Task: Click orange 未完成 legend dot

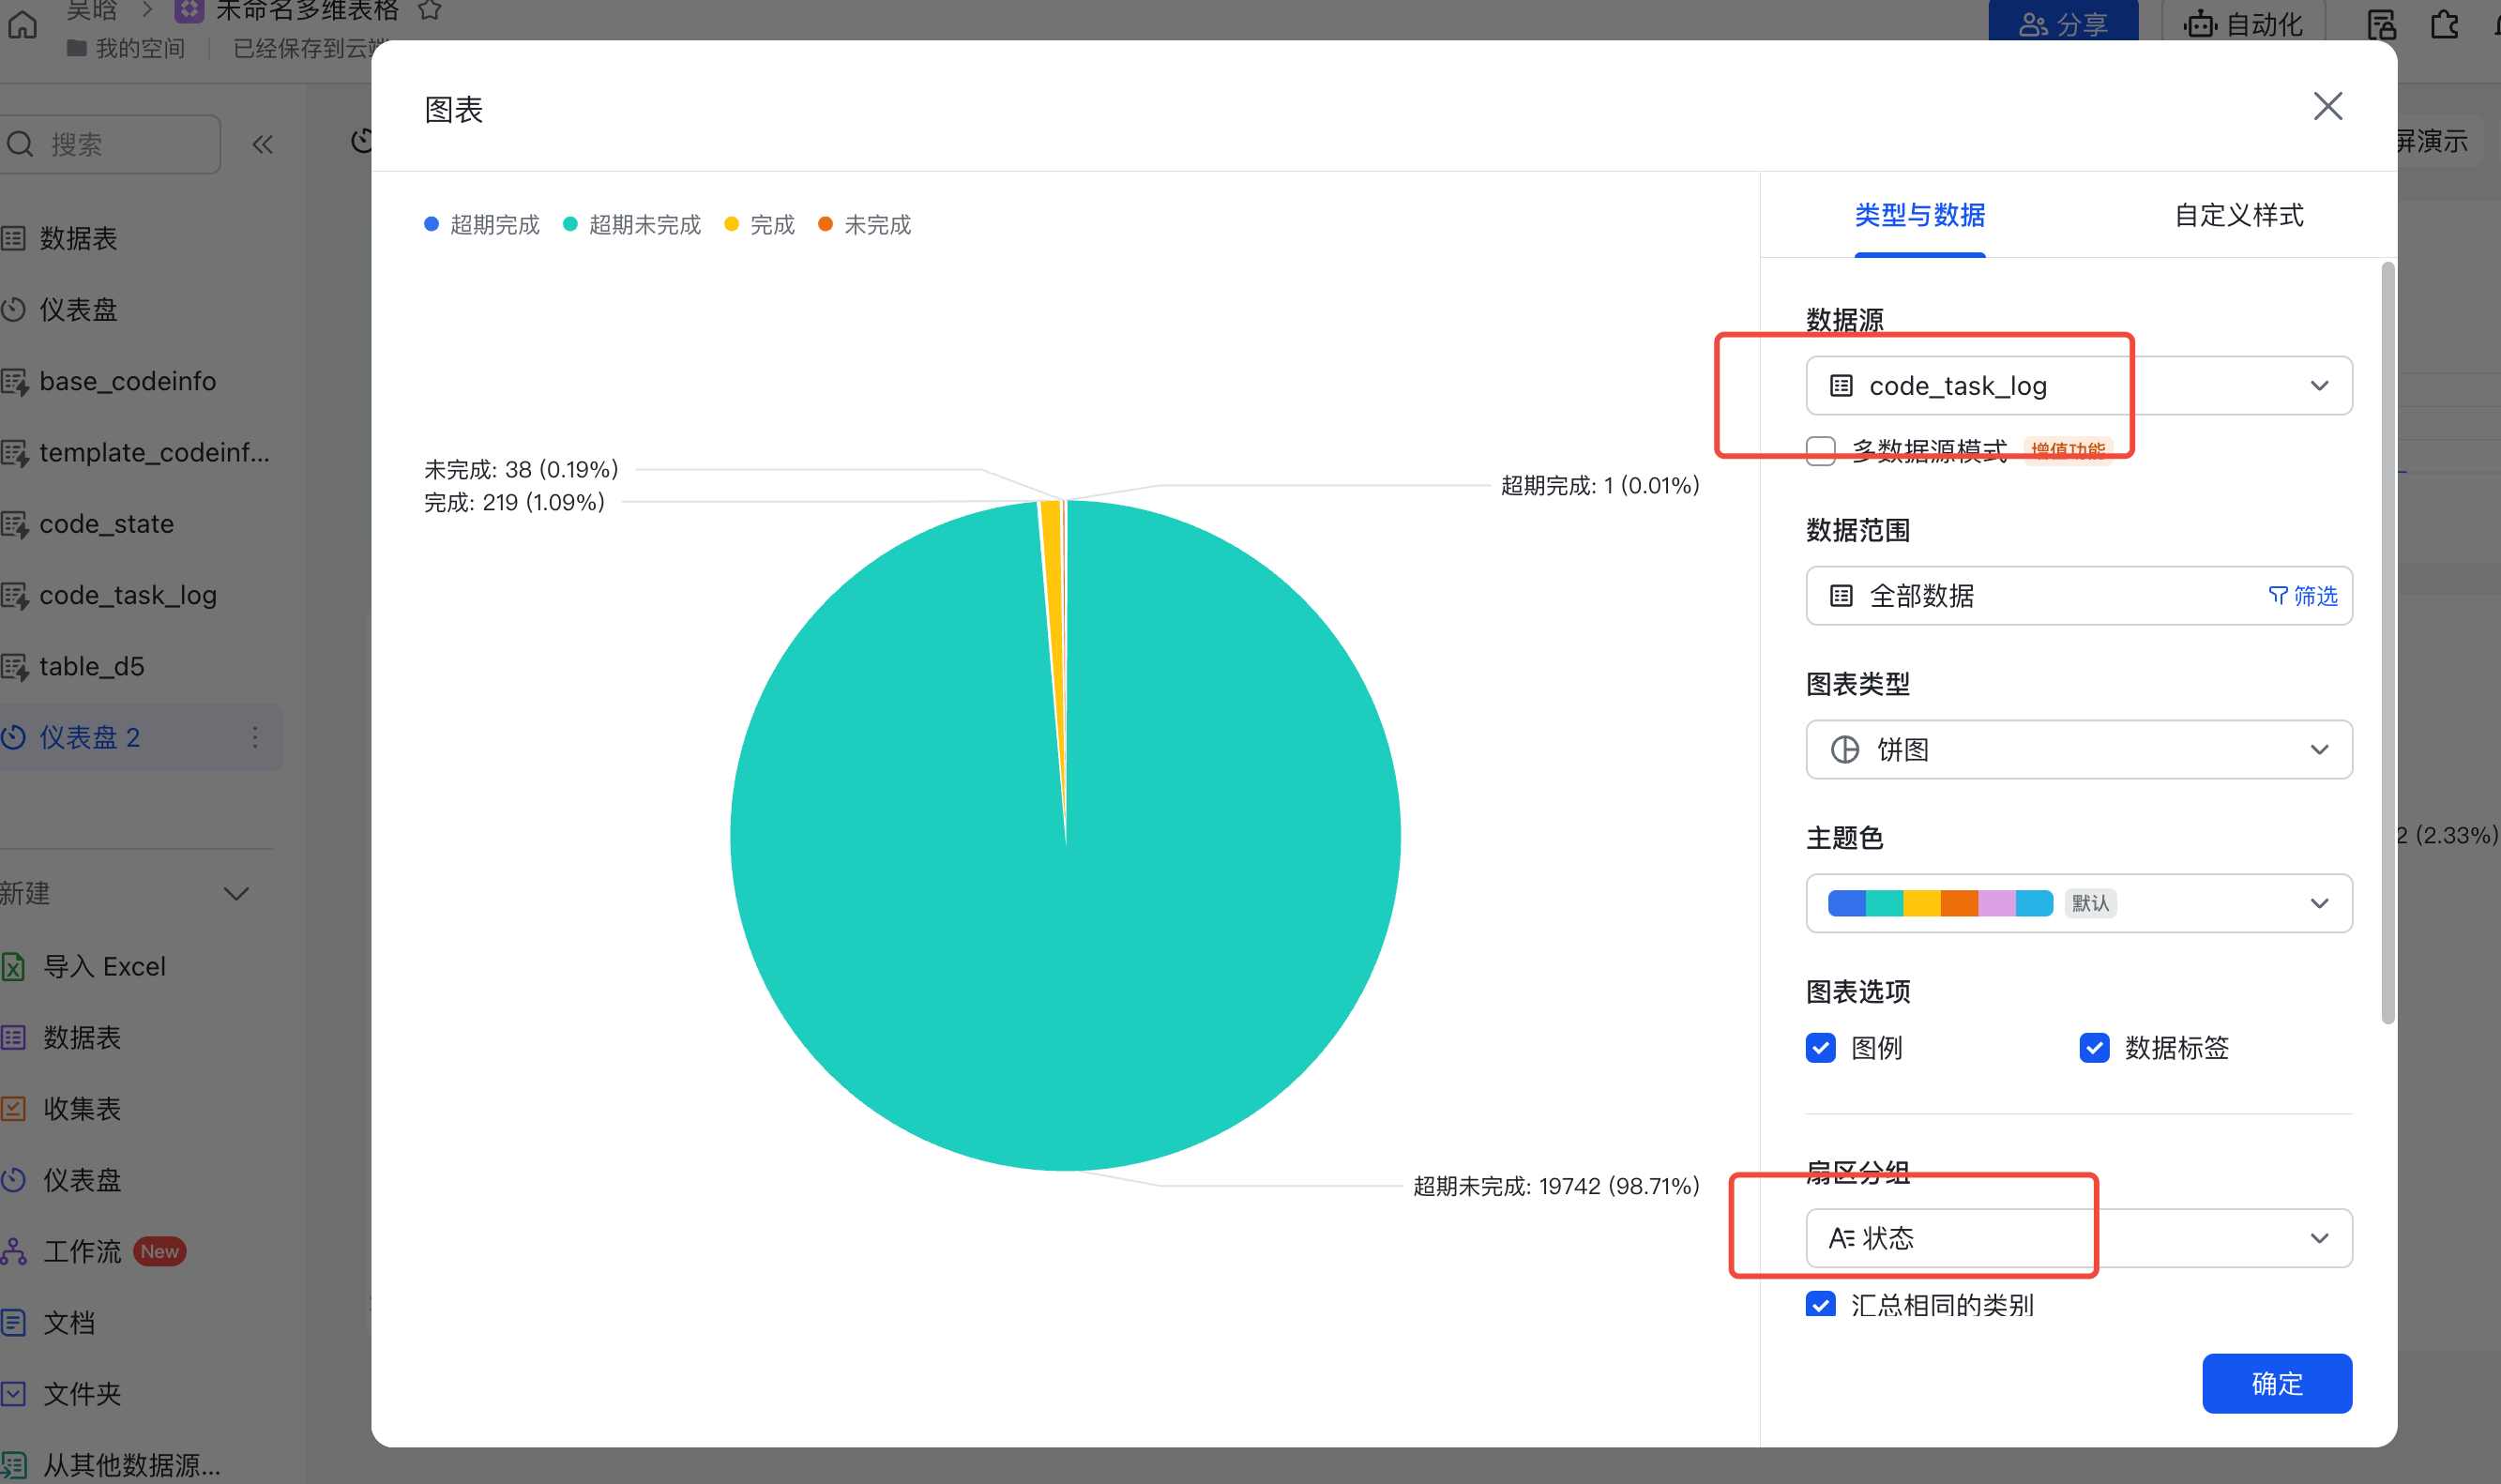Action: click(825, 224)
